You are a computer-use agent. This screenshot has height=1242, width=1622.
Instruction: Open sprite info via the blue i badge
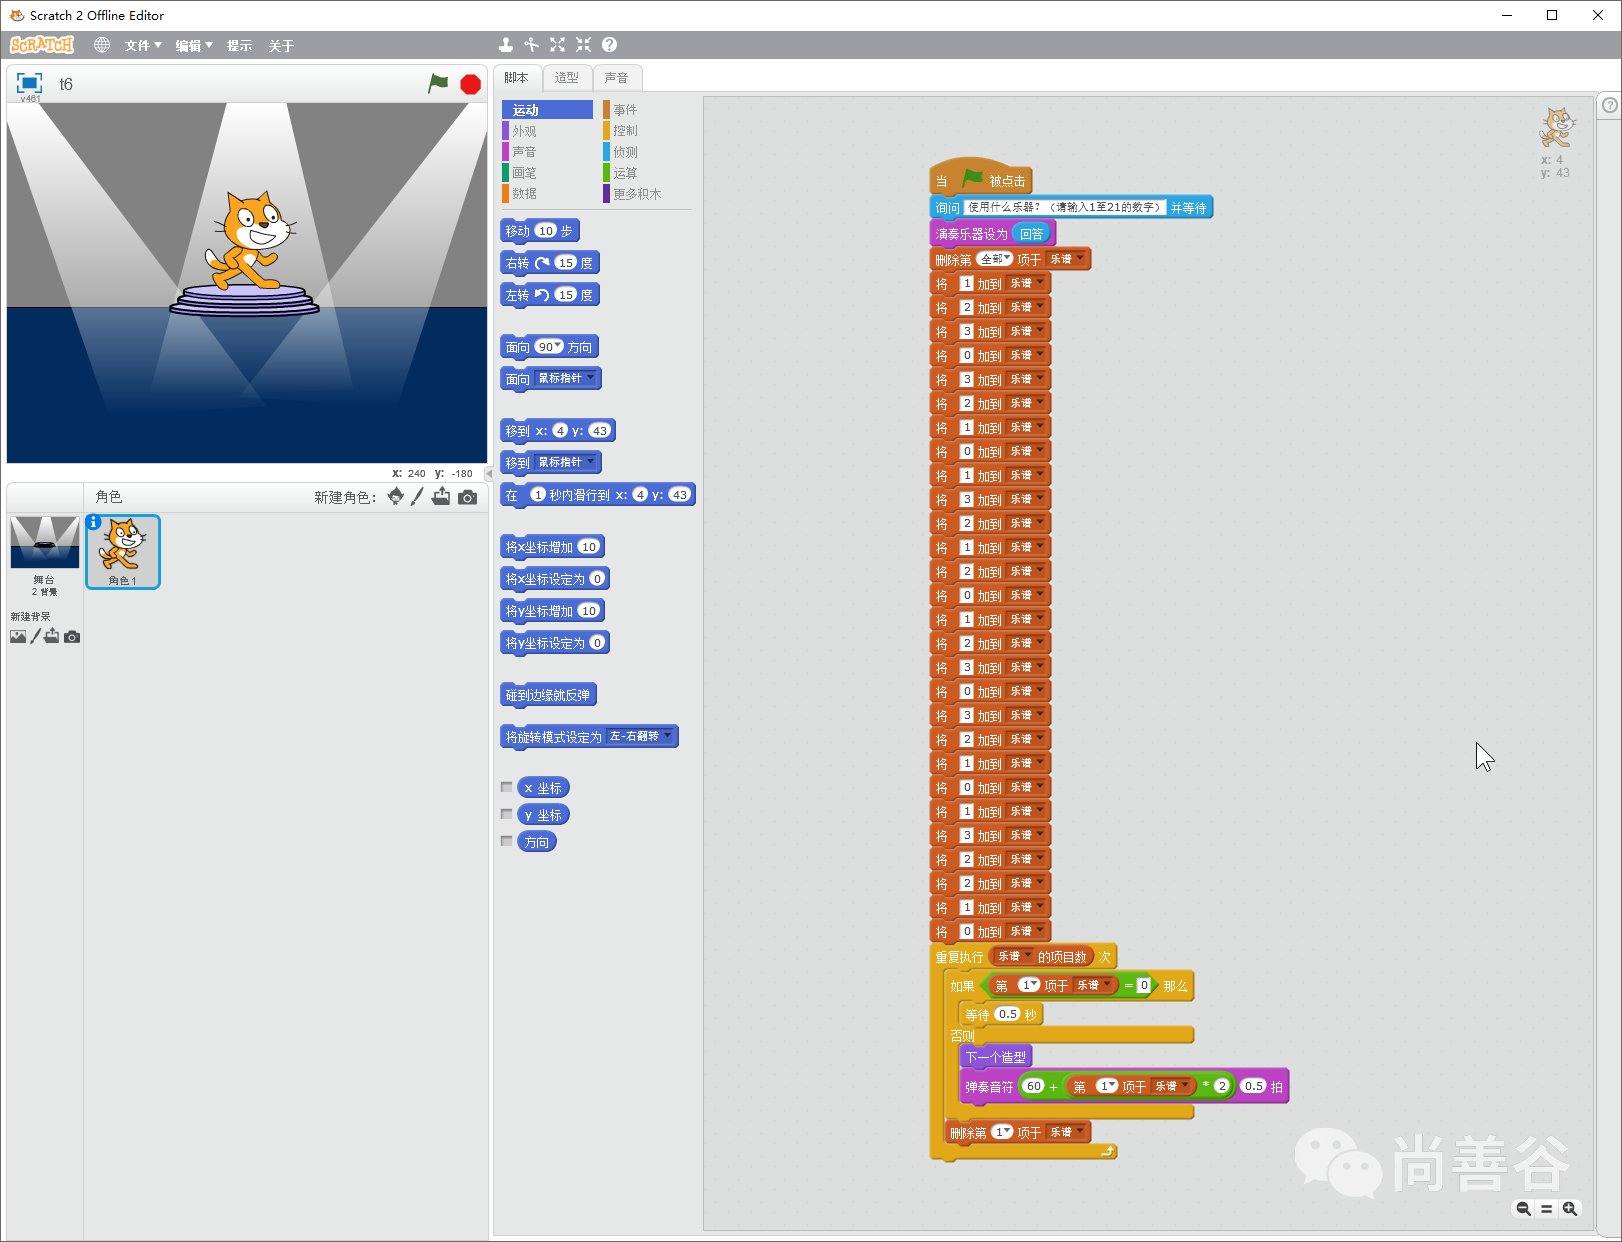(x=93, y=522)
